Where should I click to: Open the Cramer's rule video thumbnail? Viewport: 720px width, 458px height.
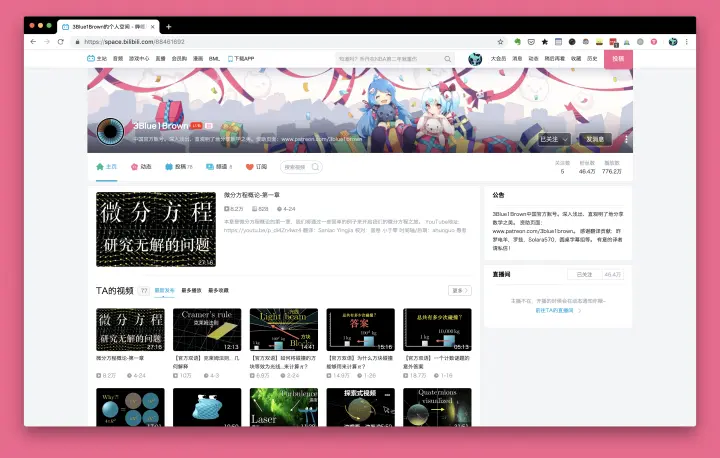coord(207,330)
